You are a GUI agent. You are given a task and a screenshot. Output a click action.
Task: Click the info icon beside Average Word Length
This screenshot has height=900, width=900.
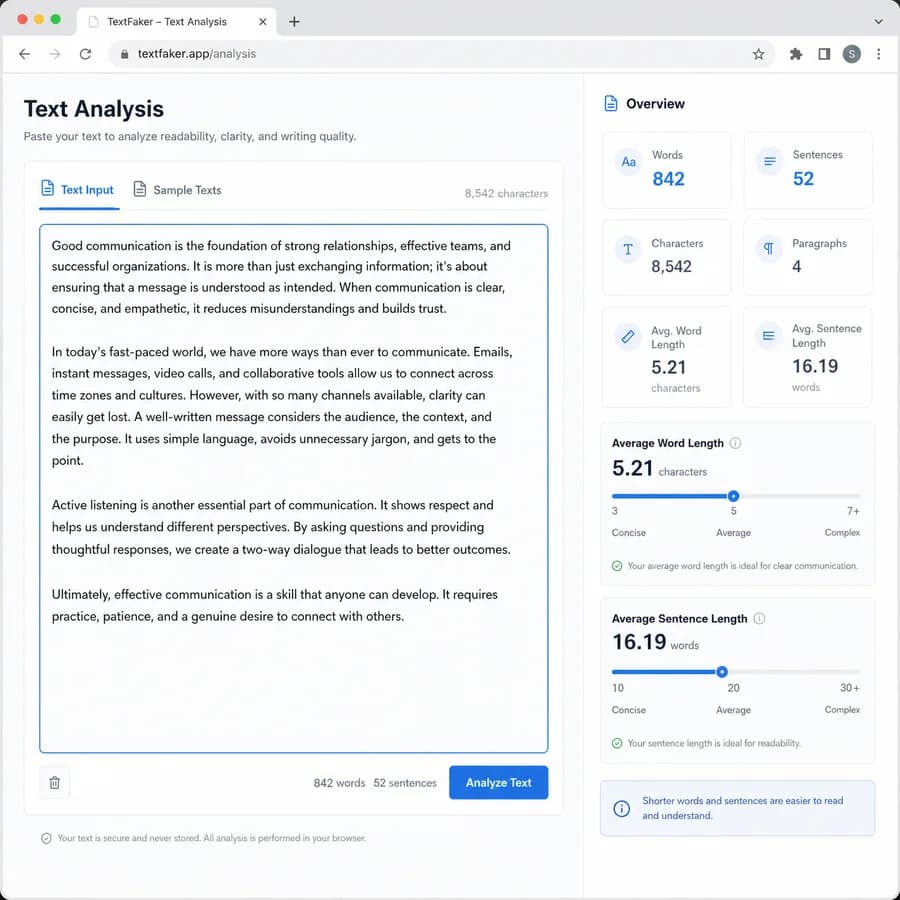735,443
